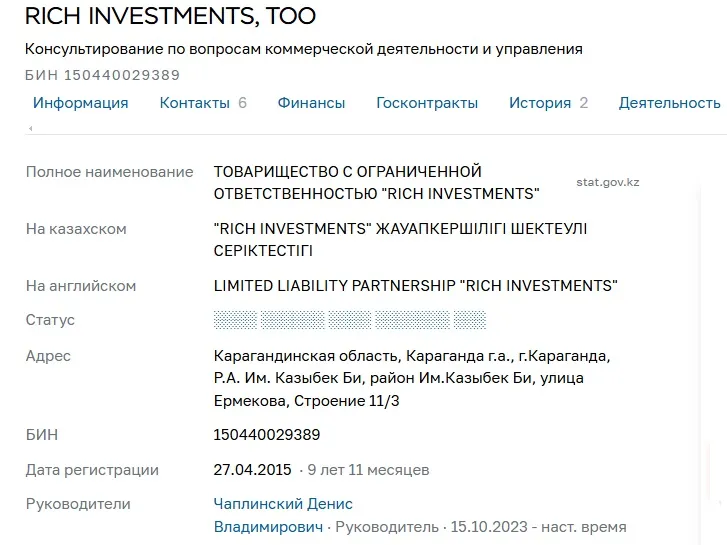This screenshot has width=727, height=545.
Task: Click the stat.gov.kz source label
Action: click(x=608, y=182)
